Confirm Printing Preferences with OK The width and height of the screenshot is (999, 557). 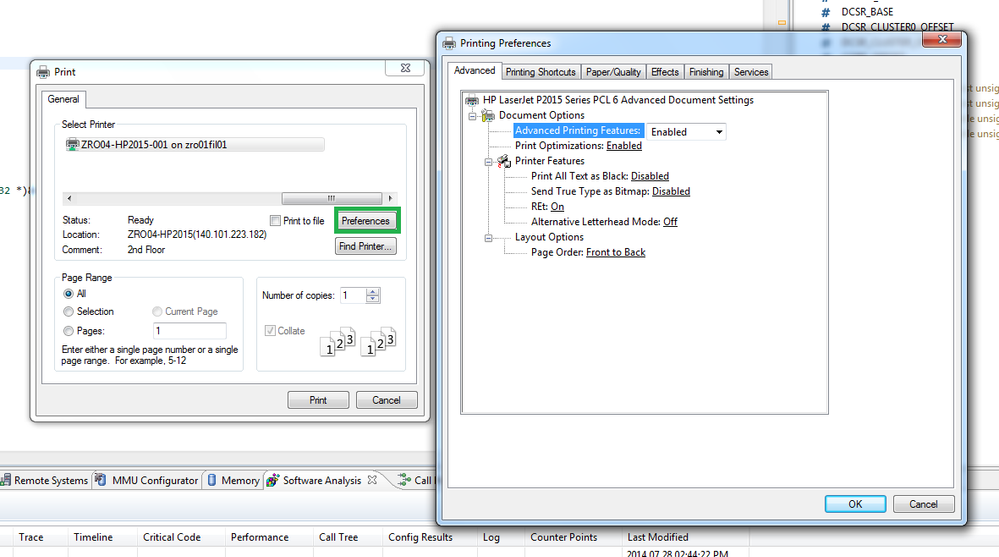(x=855, y=503)
